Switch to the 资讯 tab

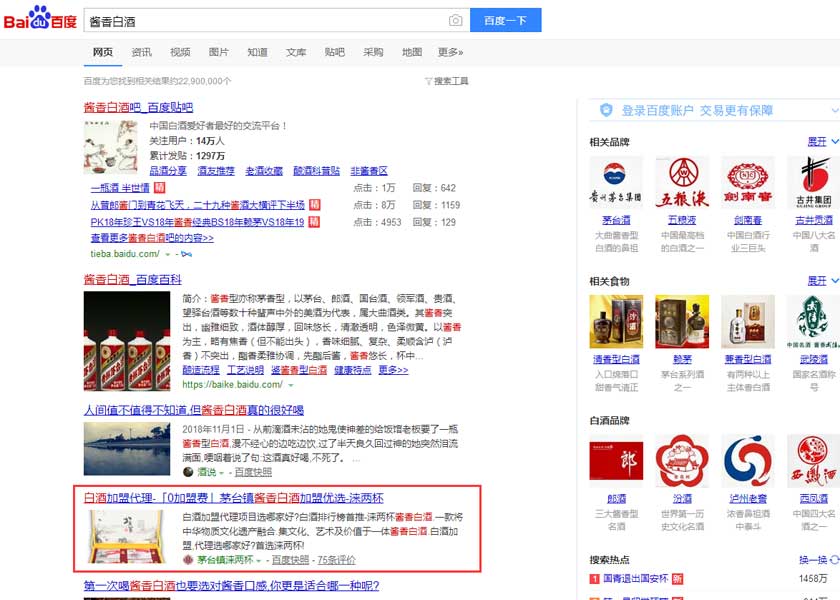pos(141,52)
